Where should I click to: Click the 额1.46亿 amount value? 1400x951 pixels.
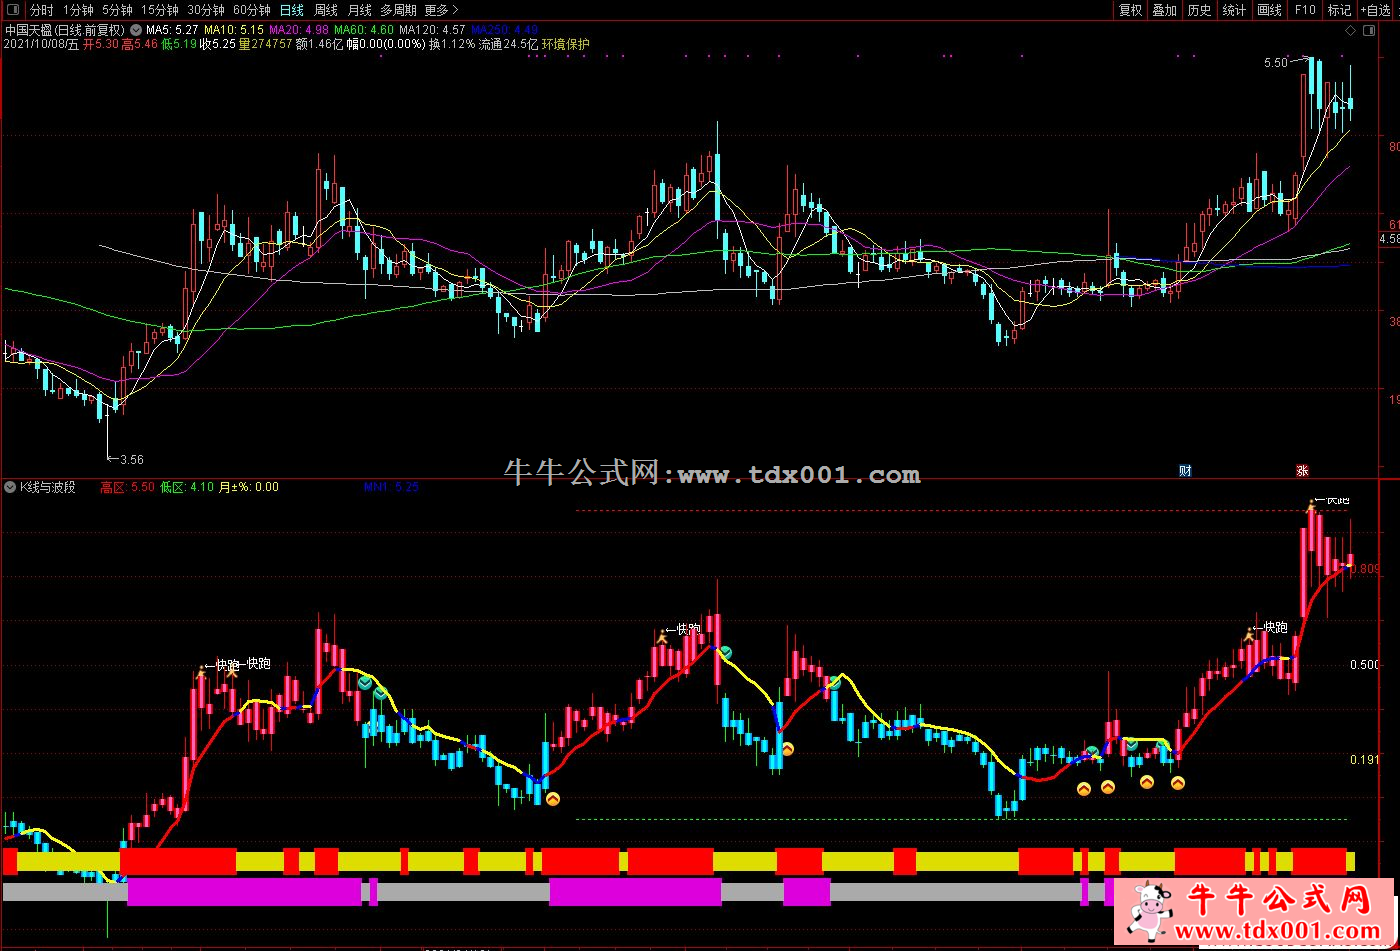pyautogui.click(x=319, y=44)
